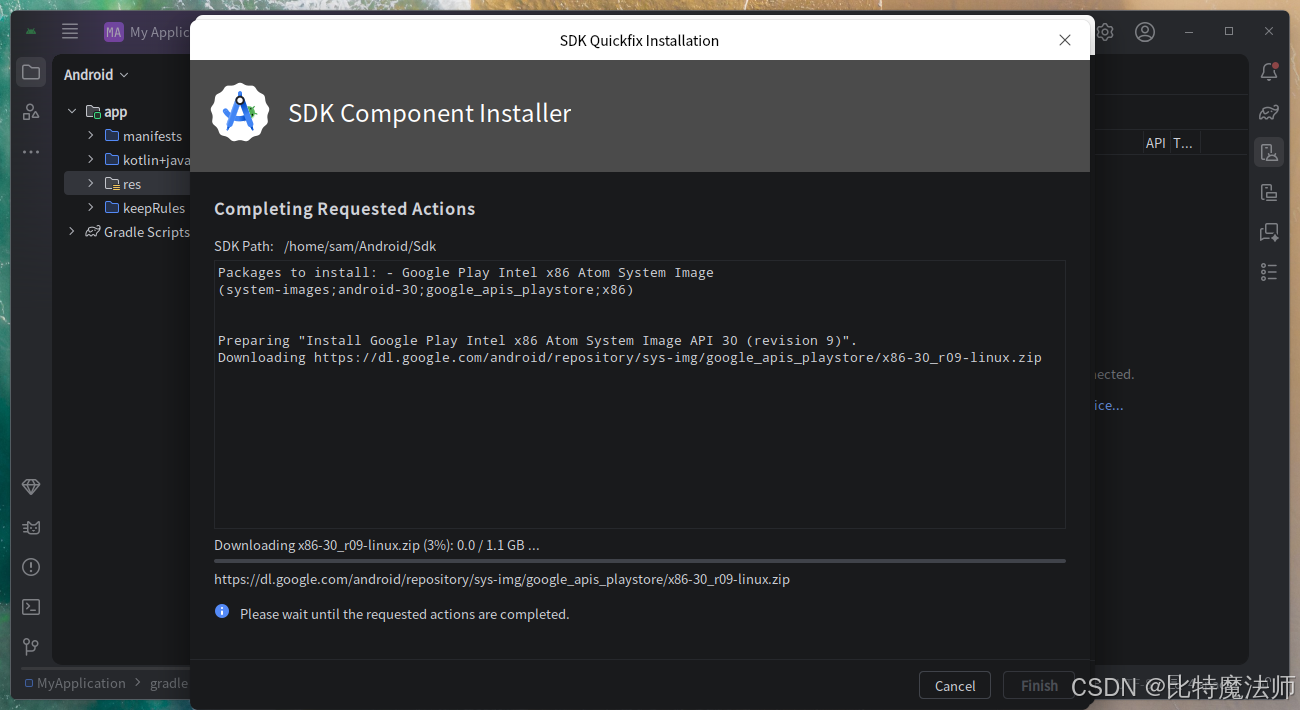
Task: Open the list-style tool window icon in right sidebar
Action: coord(1269,272)
